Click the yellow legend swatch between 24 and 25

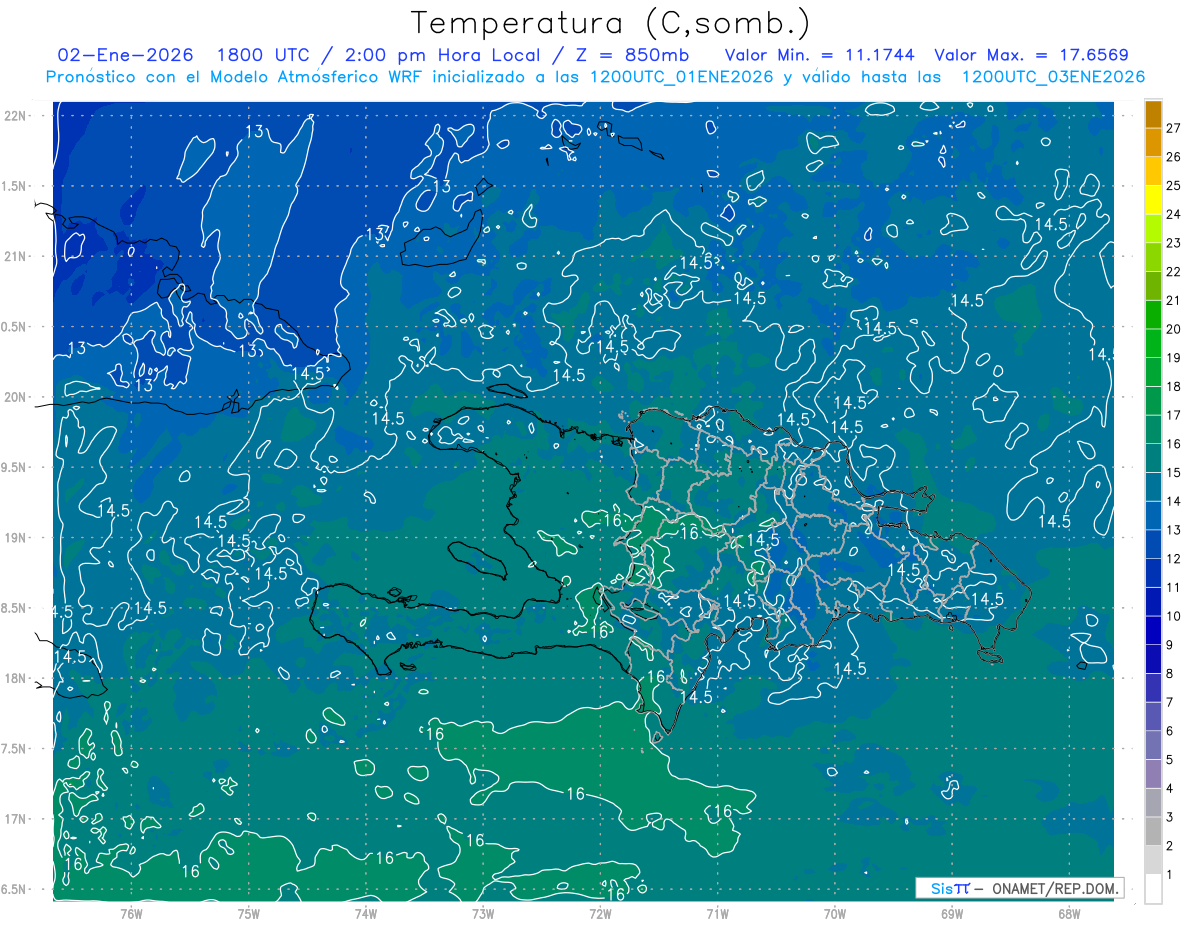(x=1153, y=199)
